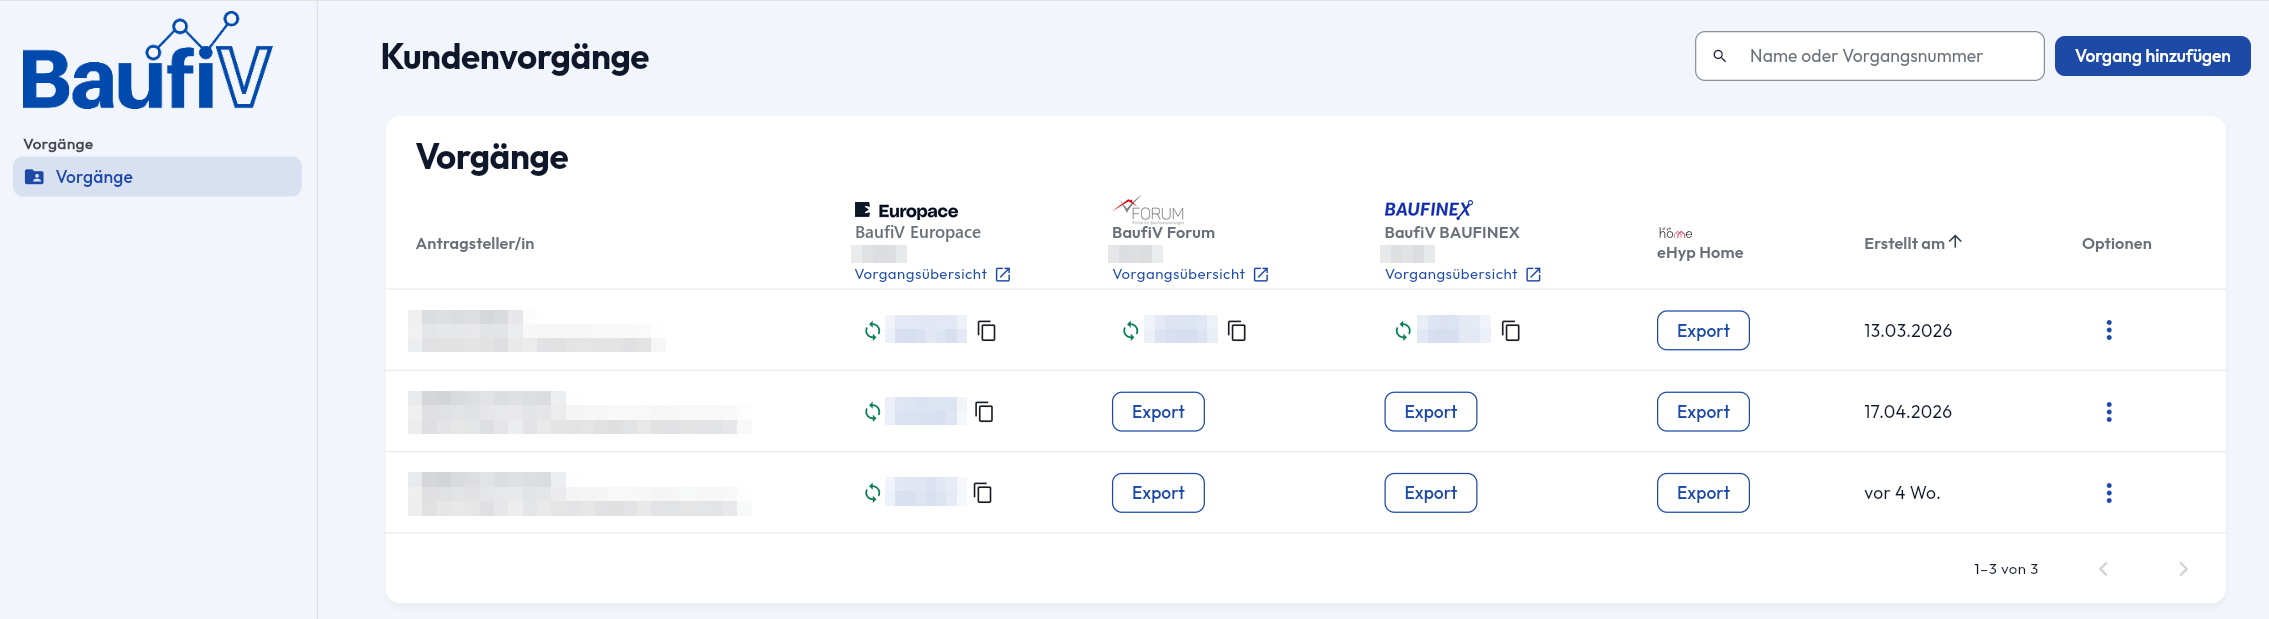Sync Europace entry in 17.04.2026 row
The height and width of the screenshot is (619, 2269).
click(x=872, y=411)
